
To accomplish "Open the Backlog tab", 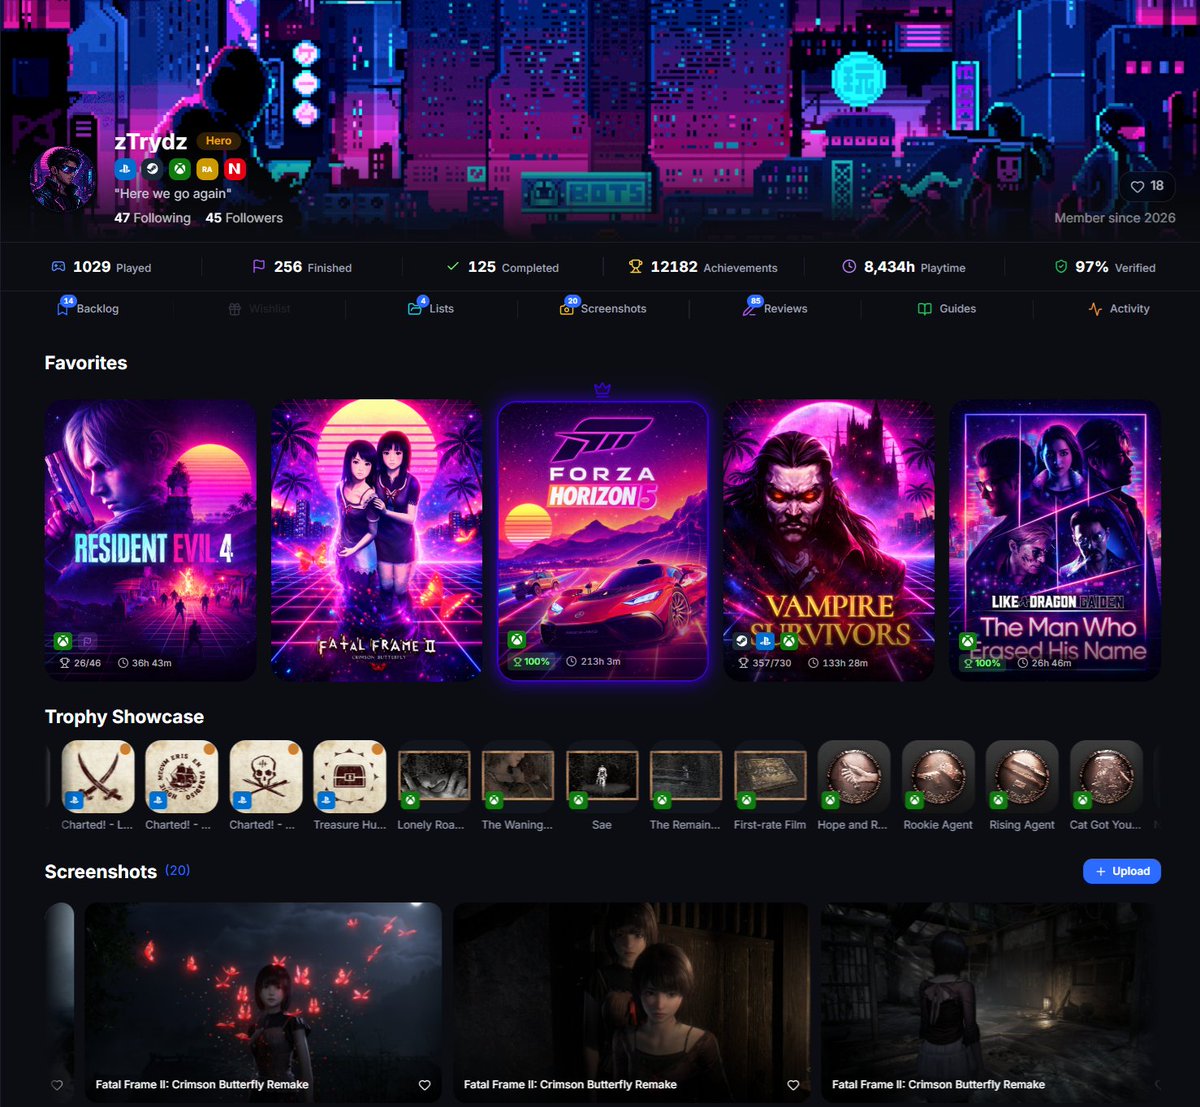I will click(88, 308).
